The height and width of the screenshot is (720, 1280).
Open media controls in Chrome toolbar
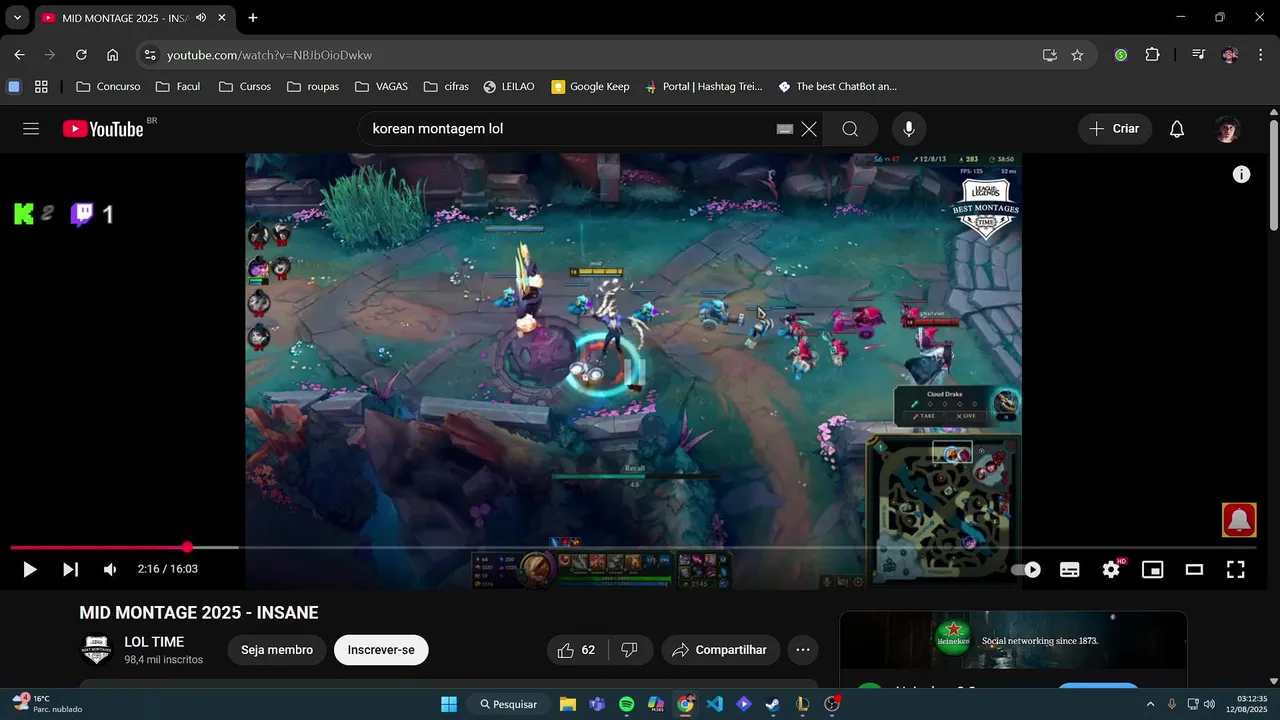click(x=1198, y=55)
